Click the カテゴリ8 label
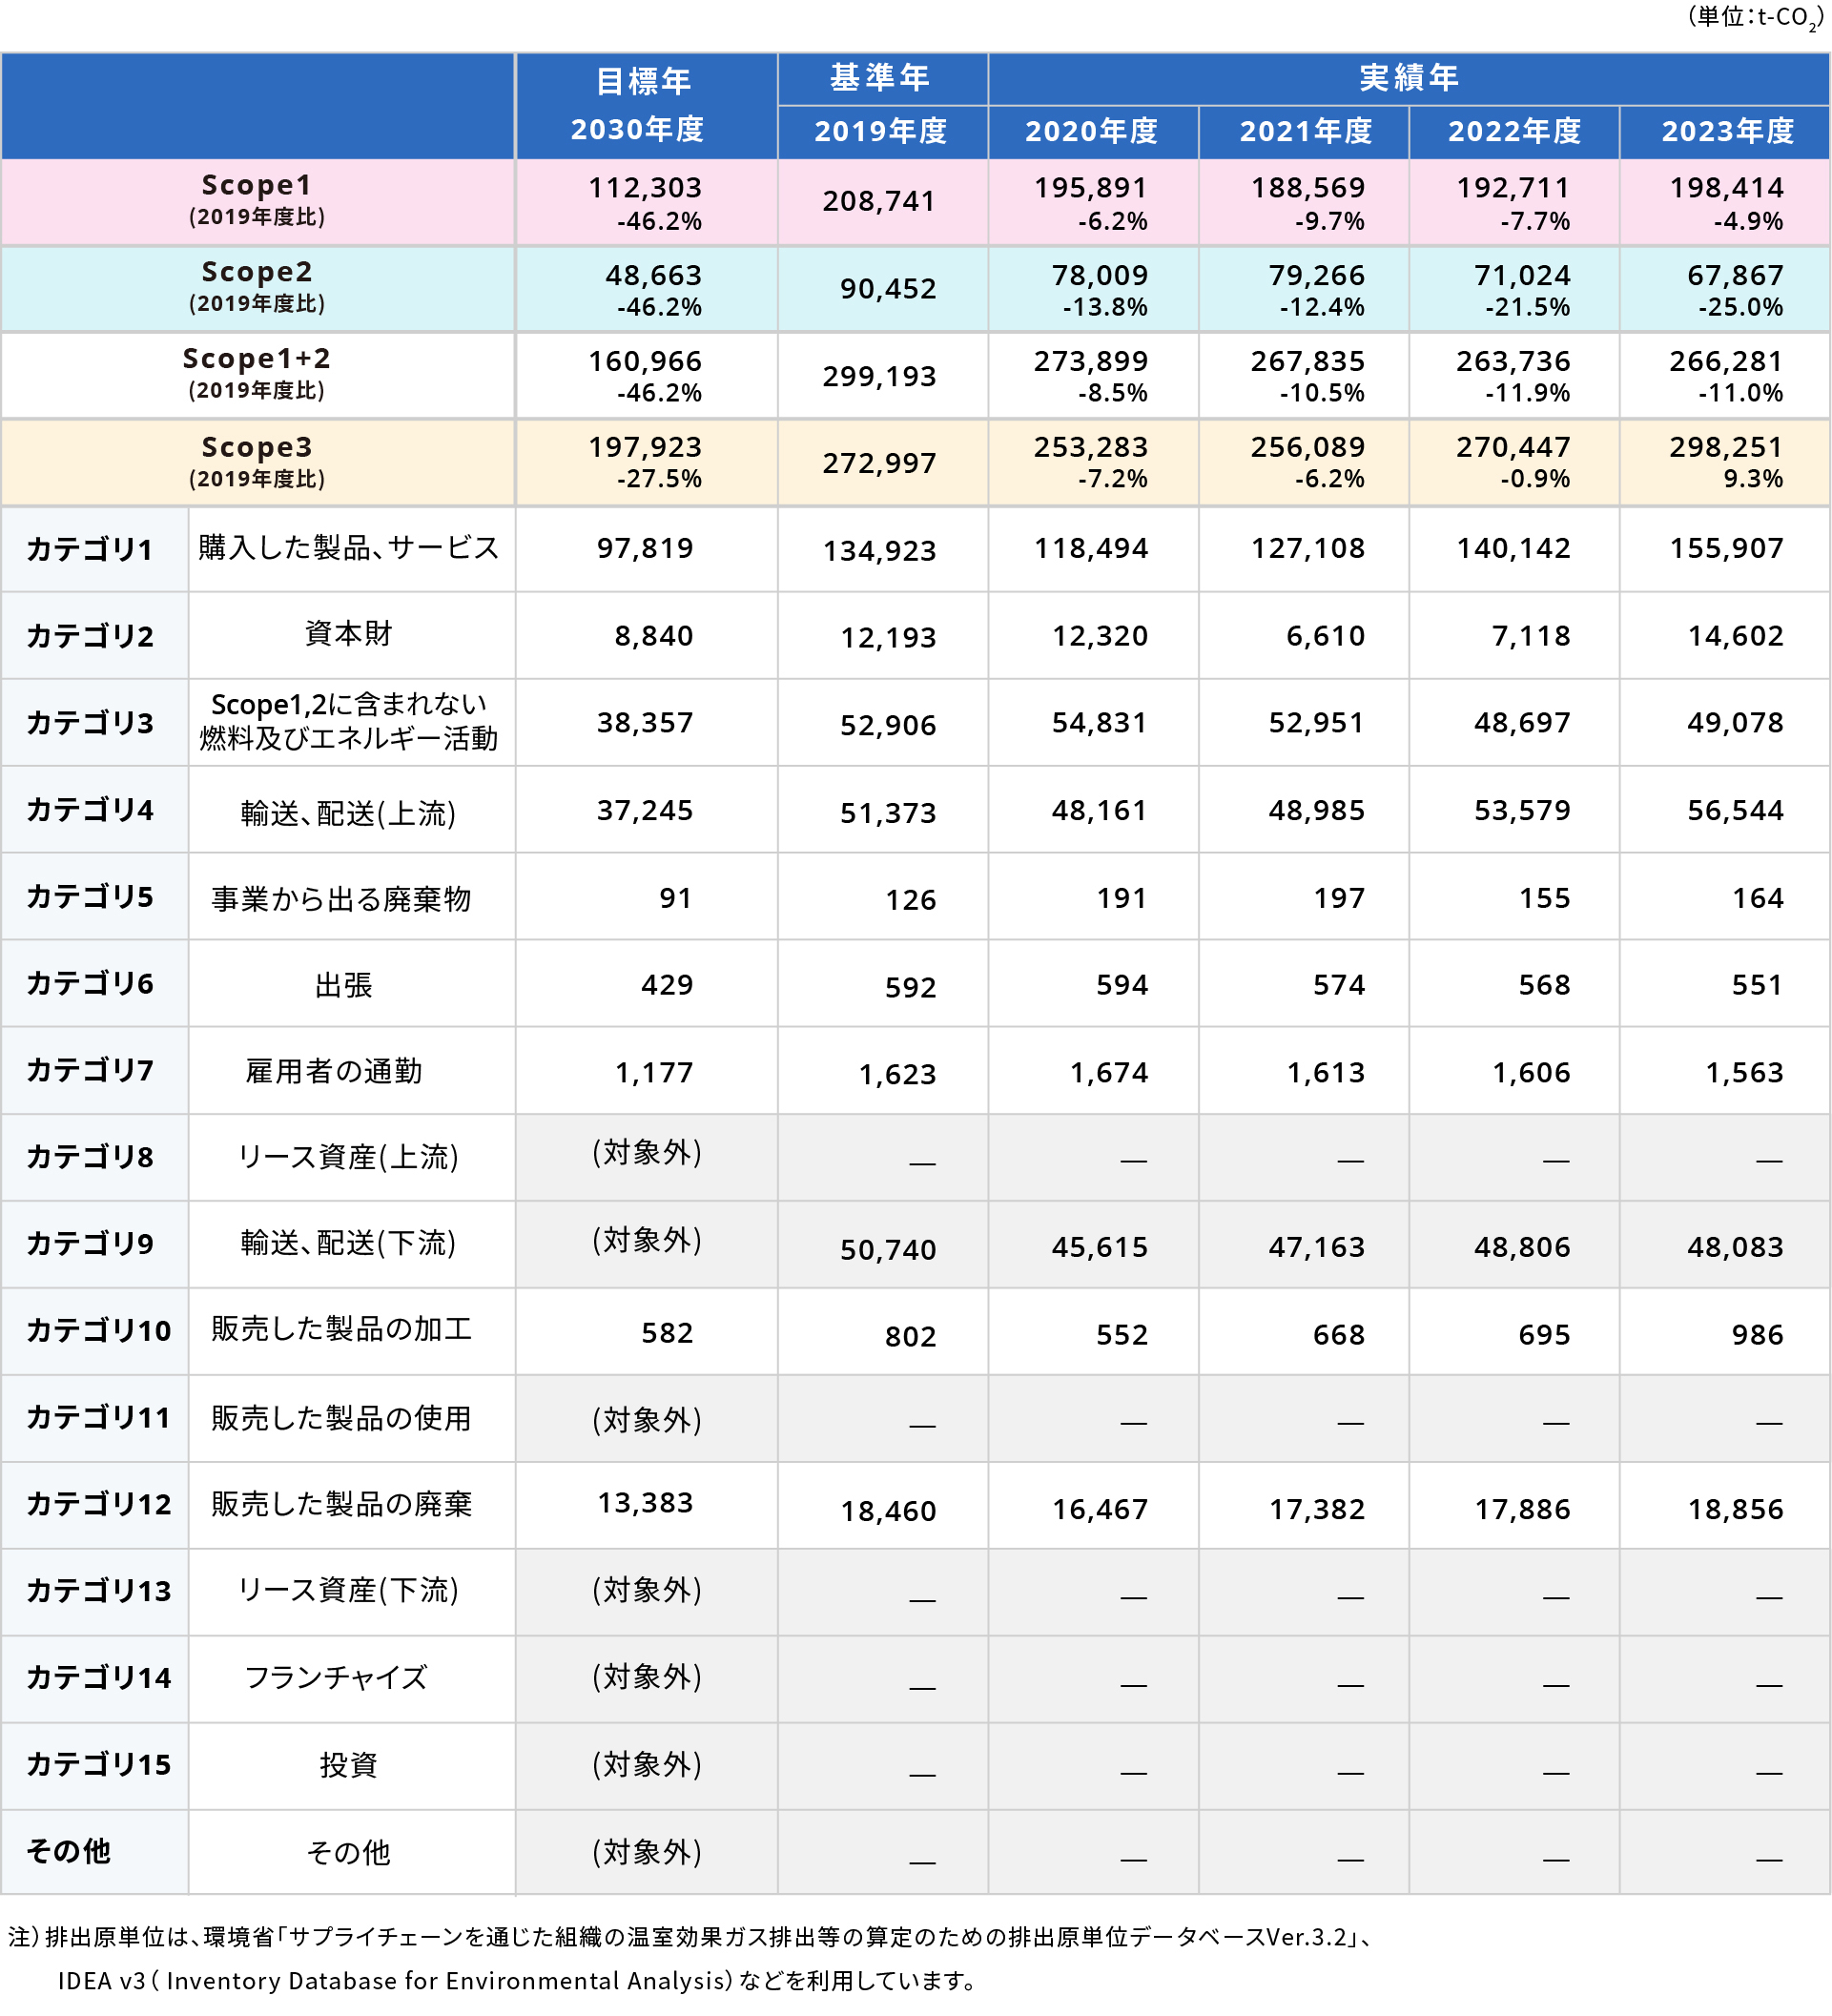 (x=90, y=1159)
